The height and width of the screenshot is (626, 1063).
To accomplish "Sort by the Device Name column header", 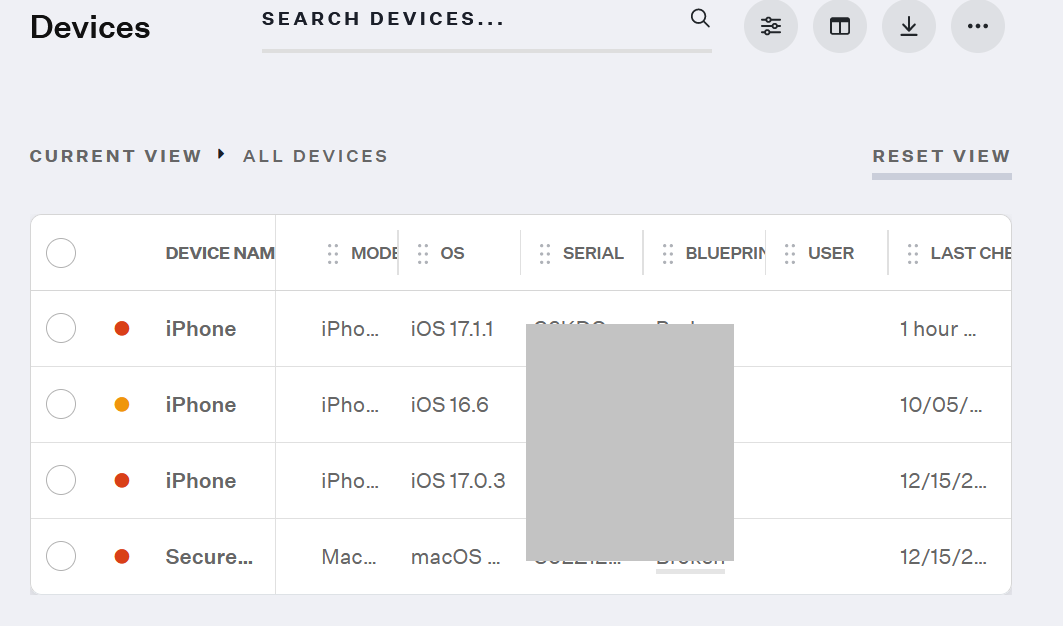I will click(x=220, y=254).
